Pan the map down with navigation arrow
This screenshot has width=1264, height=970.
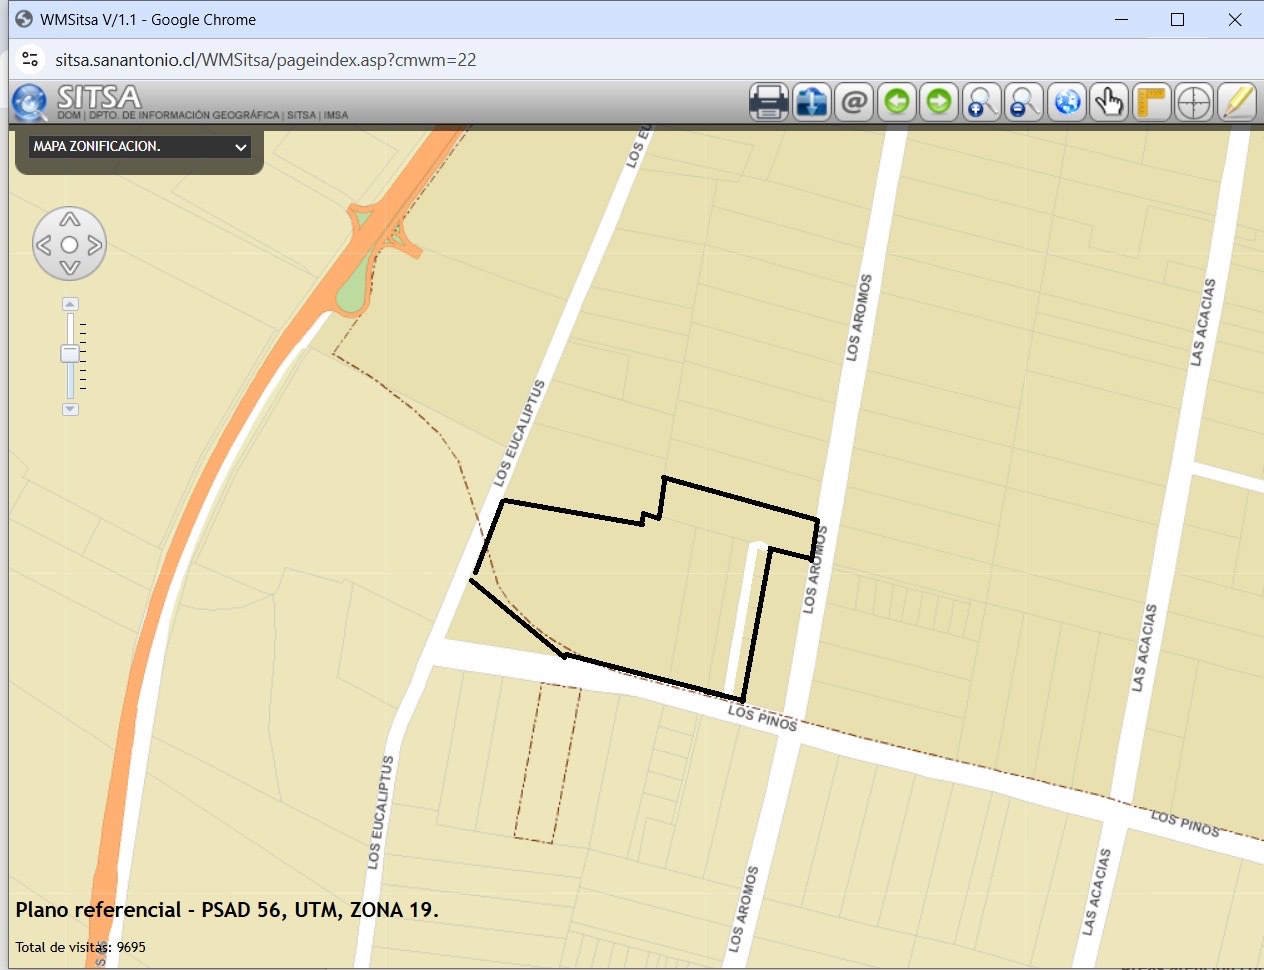[69, 268]
